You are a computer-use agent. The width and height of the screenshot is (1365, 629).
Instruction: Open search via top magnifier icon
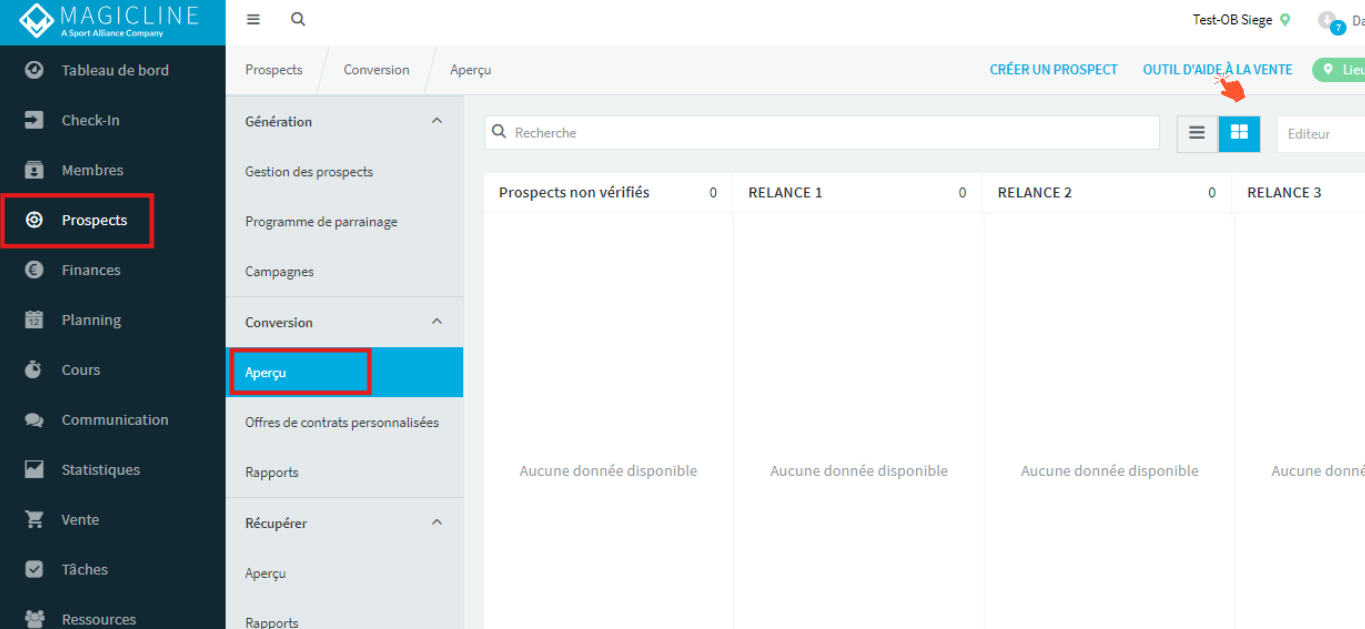pyautogui.click(x=298, y=20)
